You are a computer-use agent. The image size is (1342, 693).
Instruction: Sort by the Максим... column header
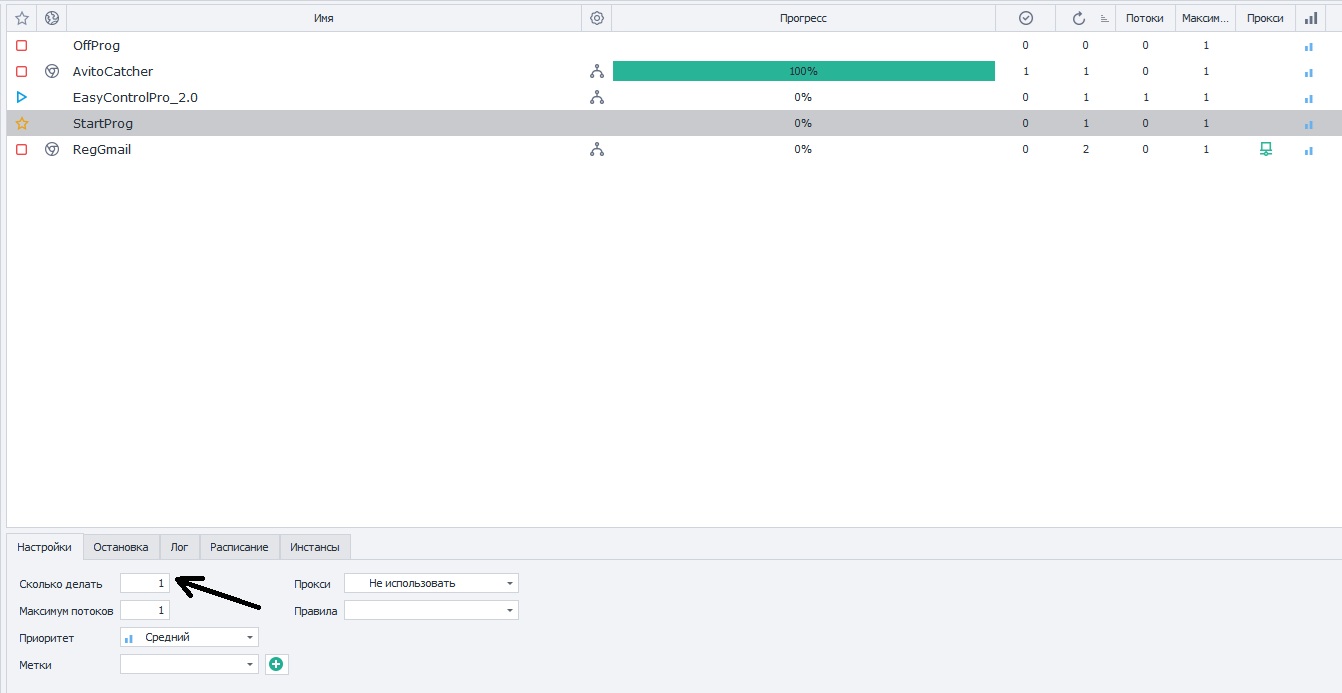[1205, 18]
